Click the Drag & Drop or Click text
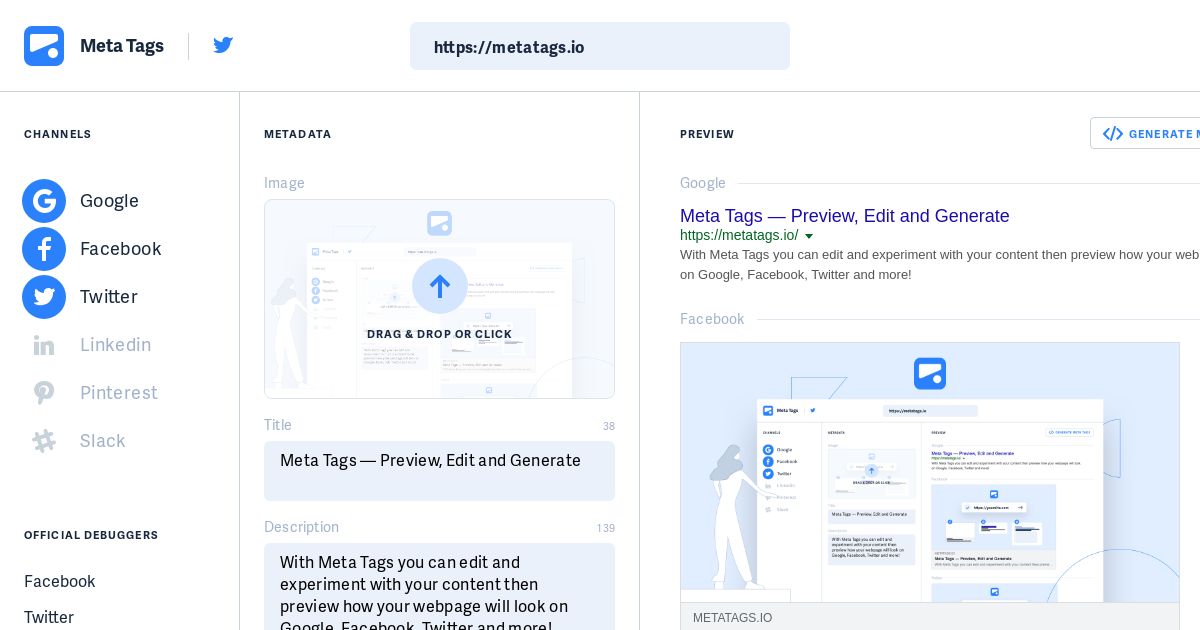 439,334
